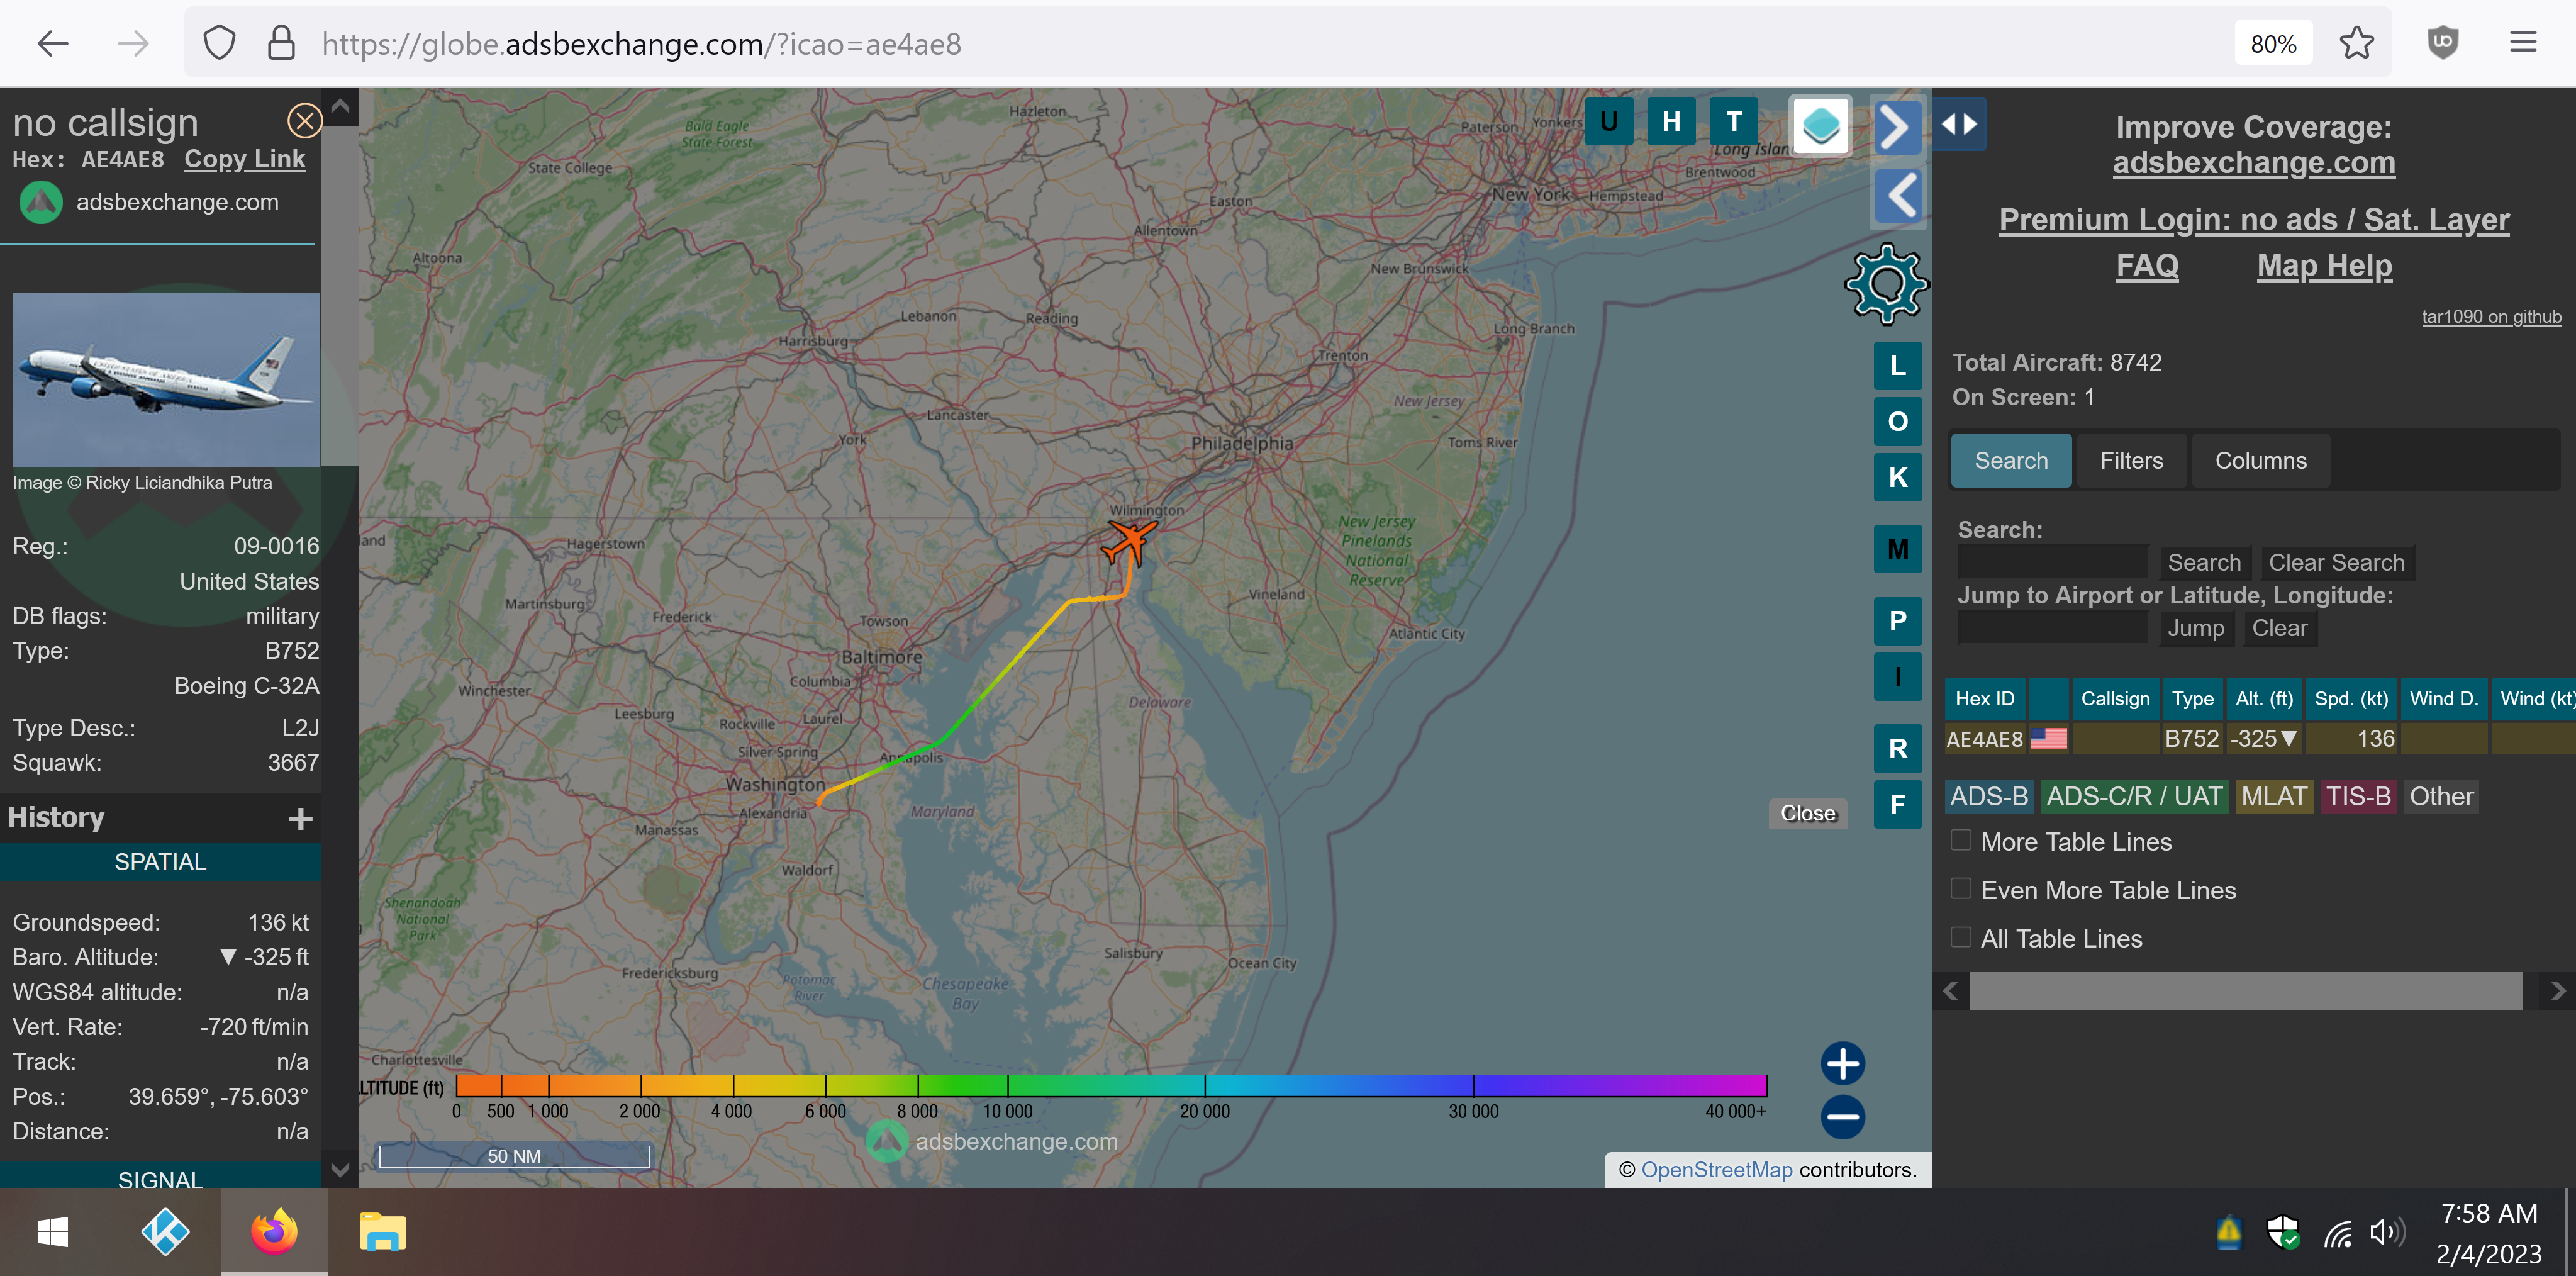Toggle the L labels button

tap(1897, 366)
